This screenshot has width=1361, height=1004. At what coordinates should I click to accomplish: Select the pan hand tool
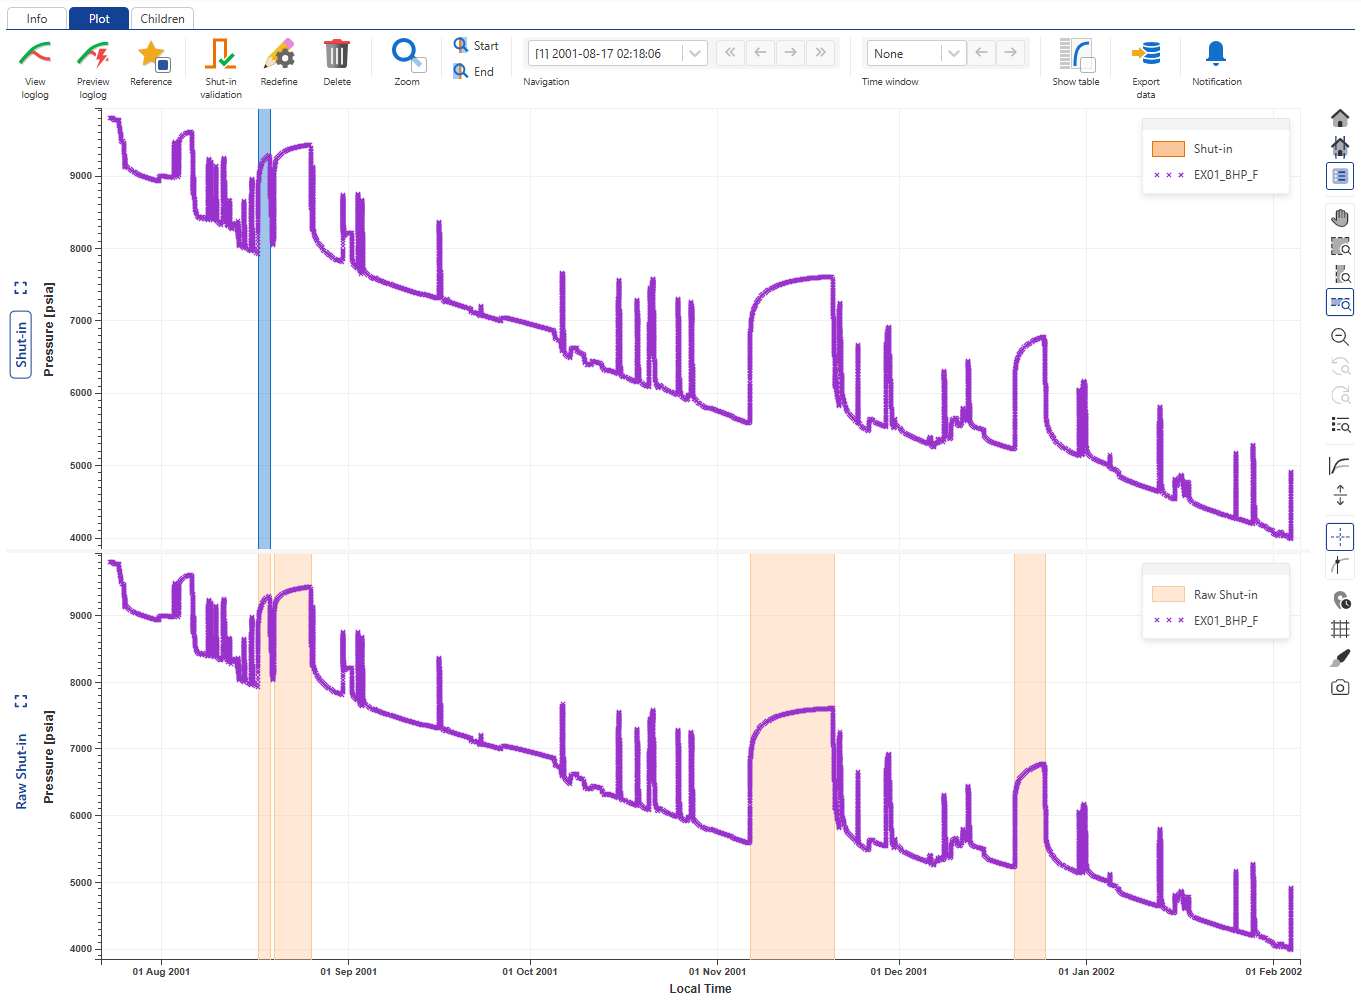coord(1340,217)
